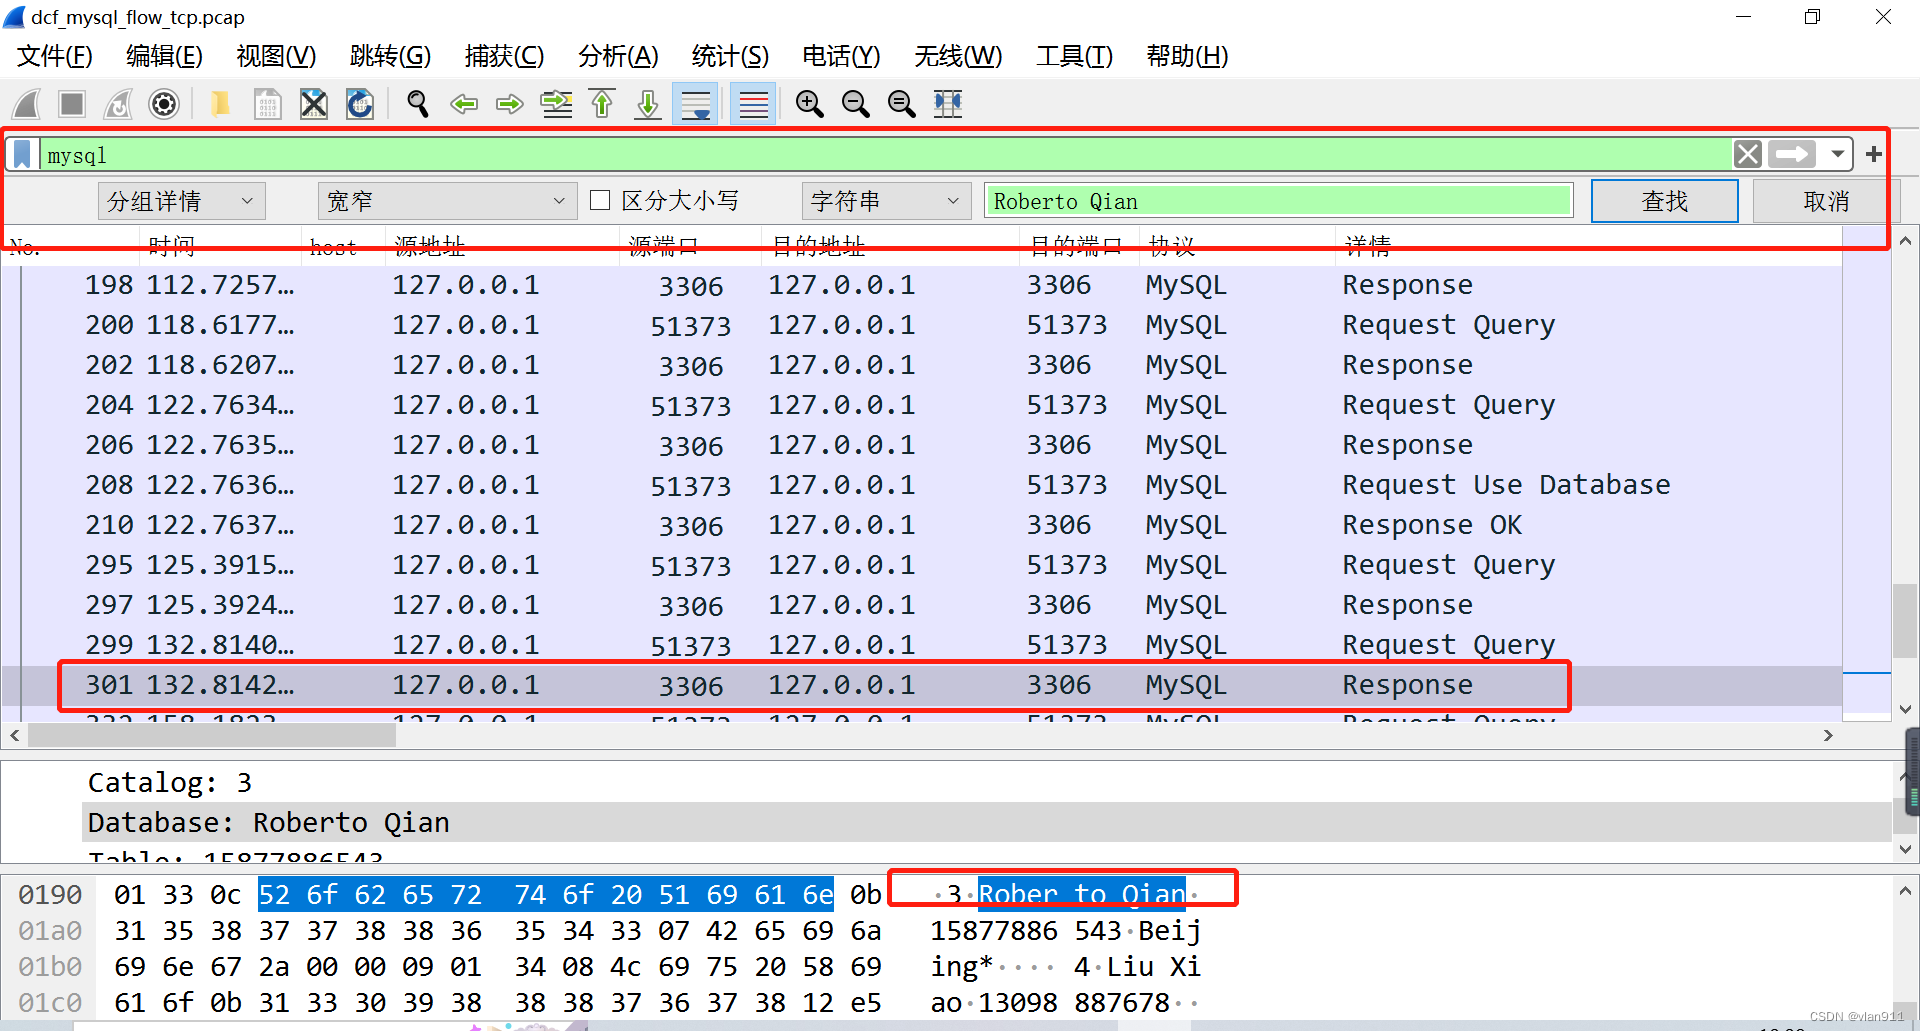This screenshot has width=1920, height=1031.
Task: Select packet 210 Response OK row
Action: click(x=921, y=525)
